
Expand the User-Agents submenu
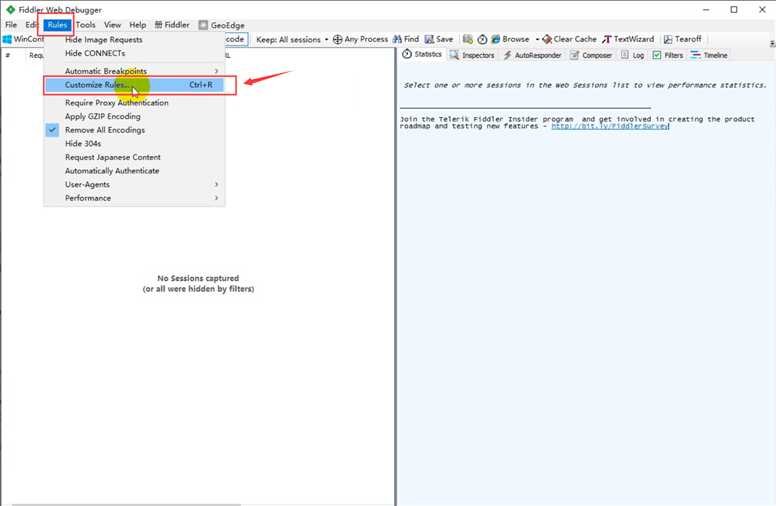[134, 184]
